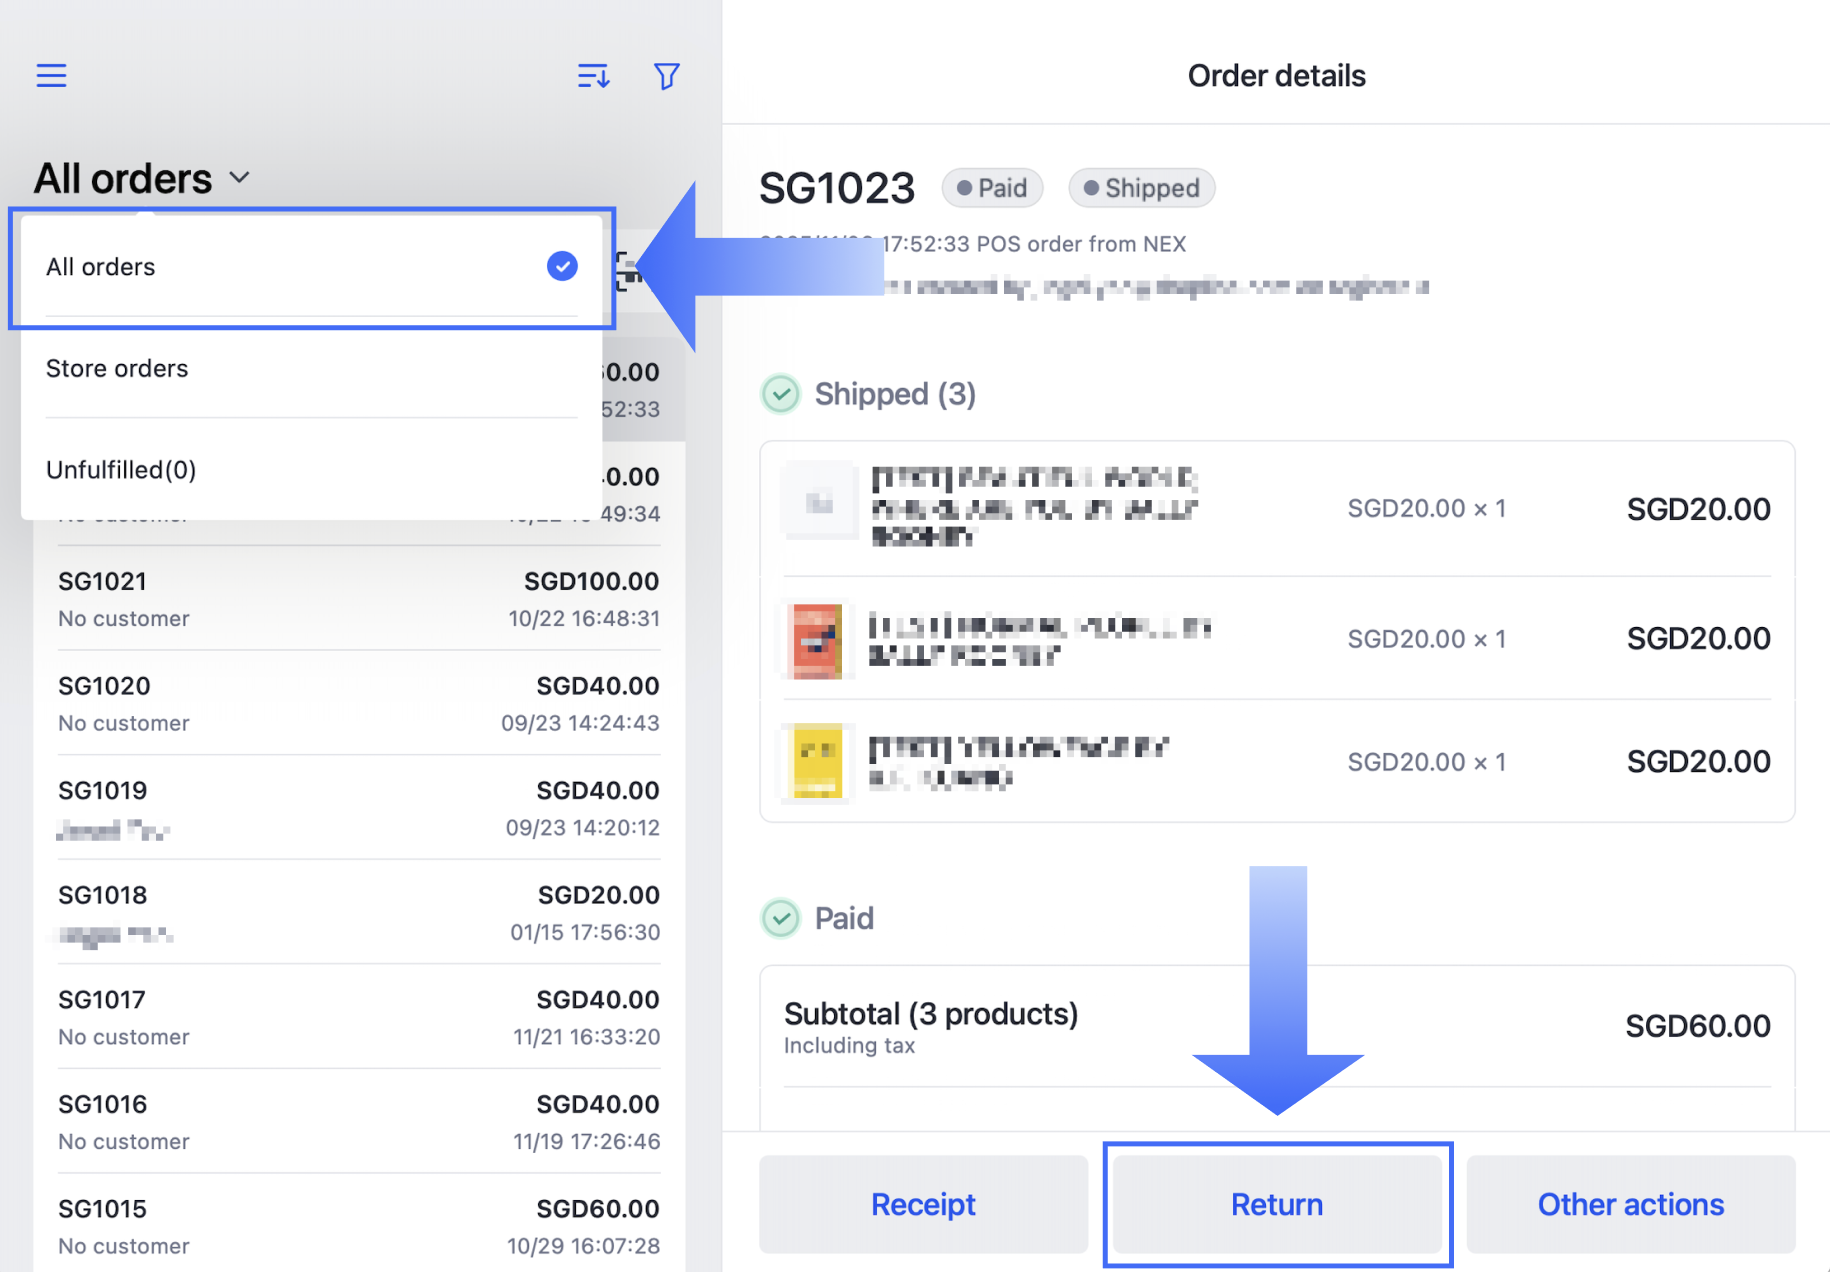Click the 09/23 14:24:43 timestamp
The height and width of the screenshot is (1272, 1830).
[x=580, y=723]
